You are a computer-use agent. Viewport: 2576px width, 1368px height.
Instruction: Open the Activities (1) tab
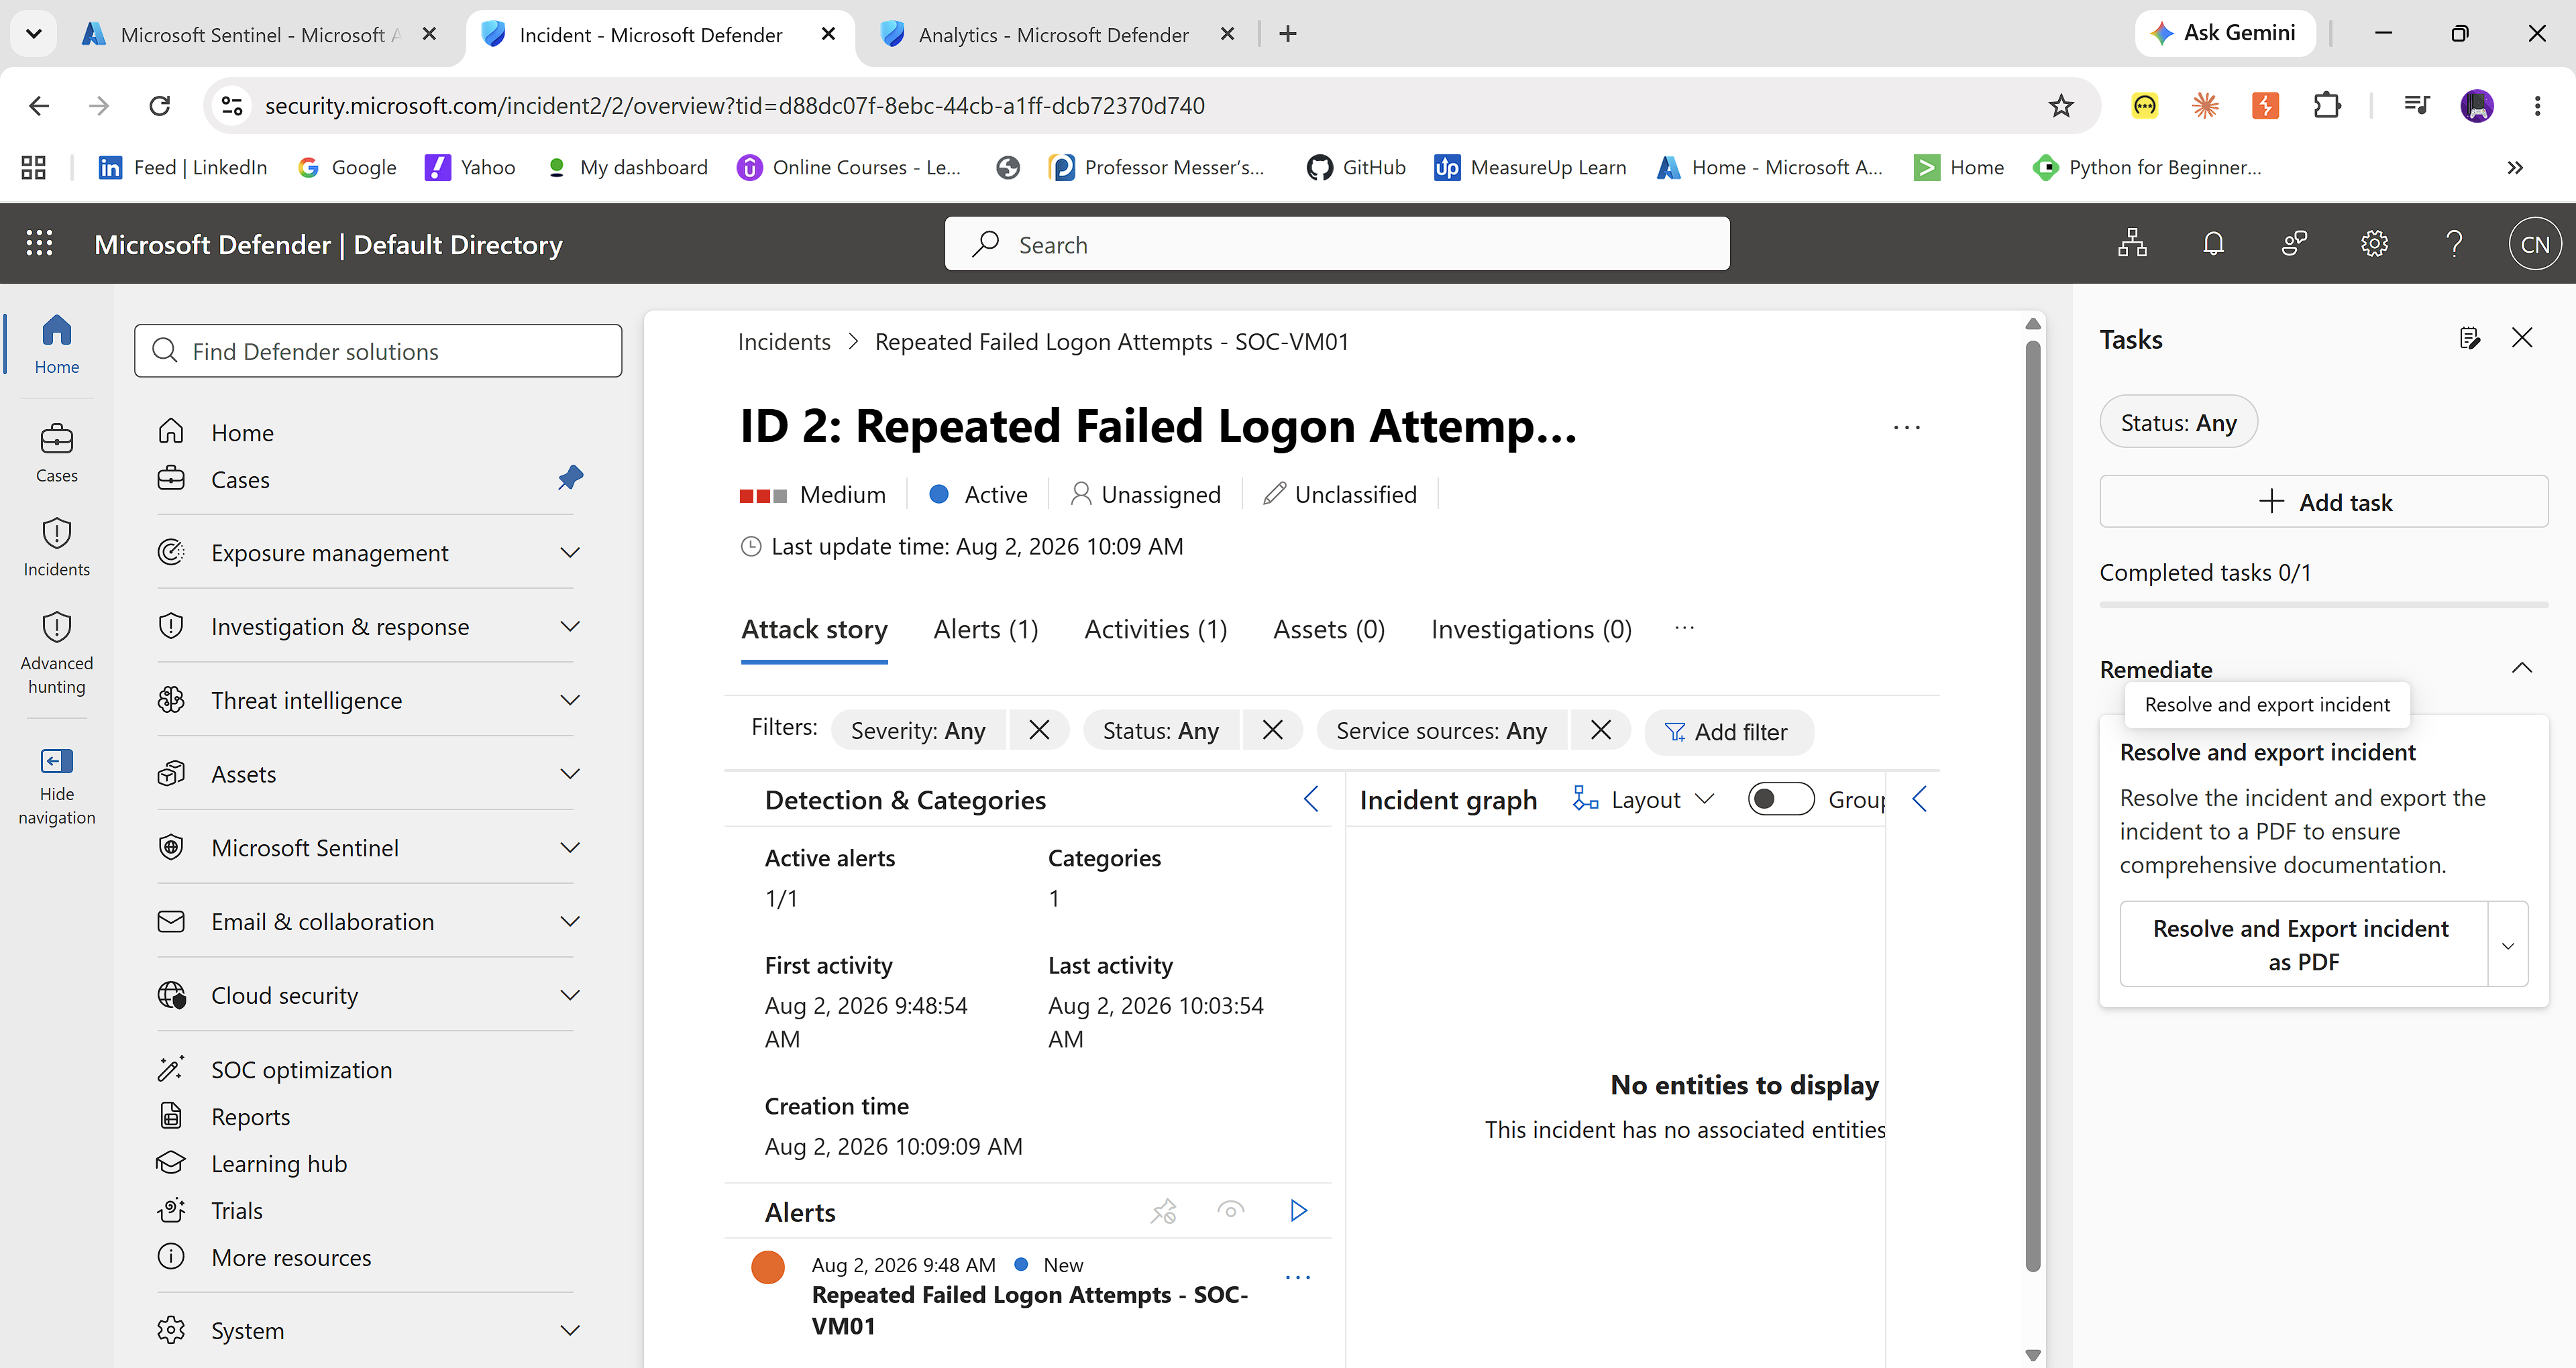(1155, 630)
